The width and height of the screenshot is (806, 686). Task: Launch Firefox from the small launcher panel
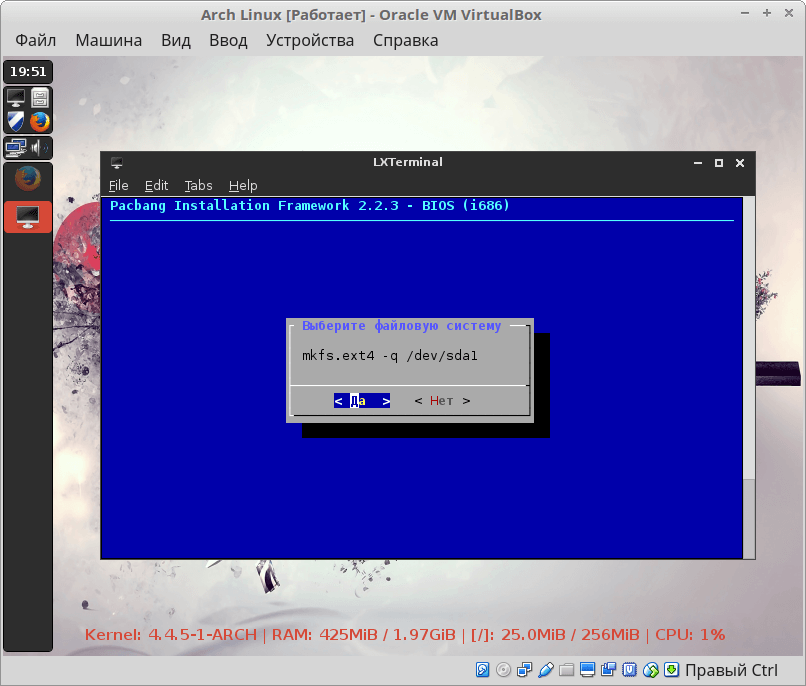[40, 122]
